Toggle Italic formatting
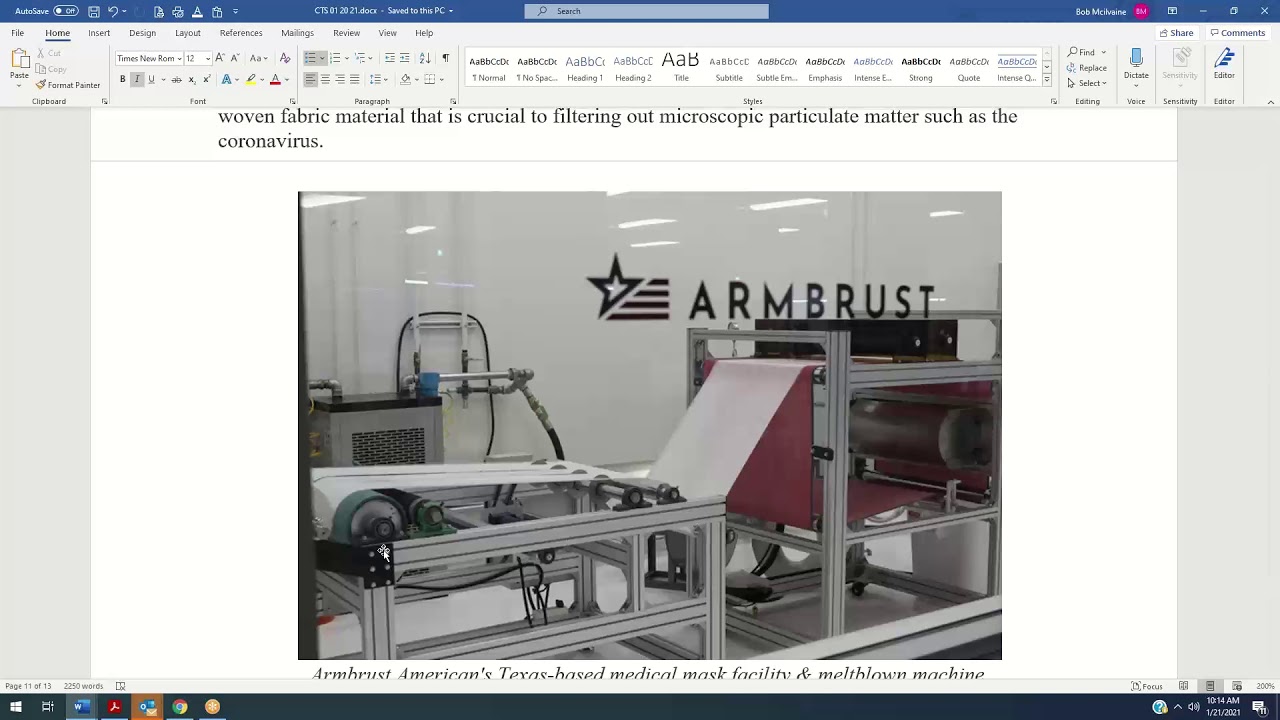 pos(137,79)
